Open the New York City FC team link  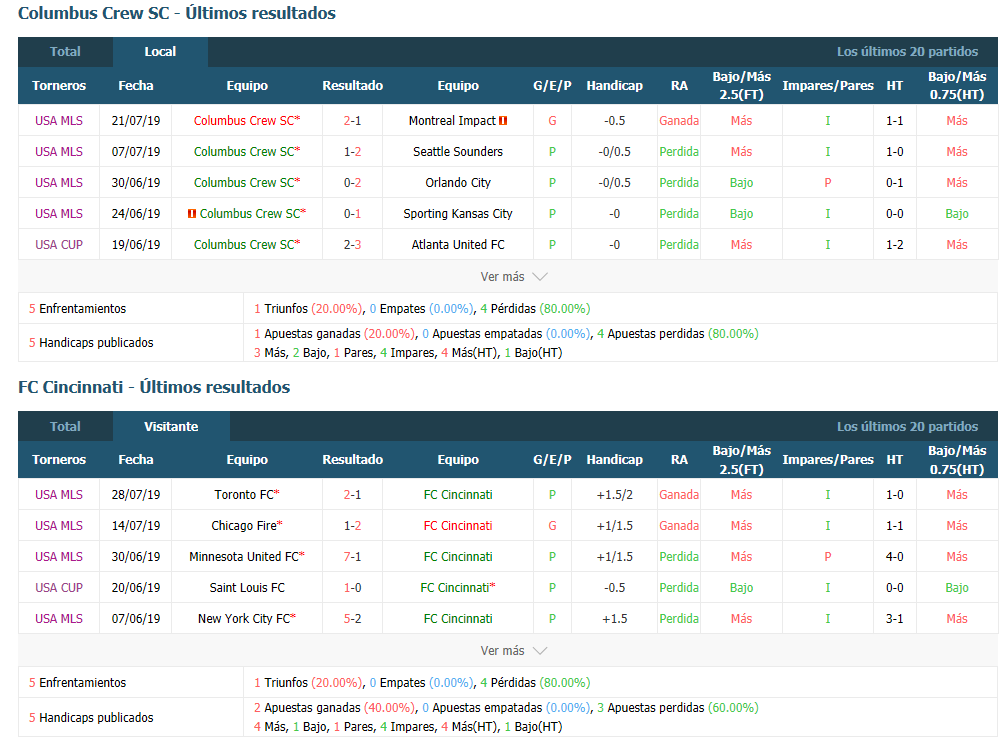point(244,619)
